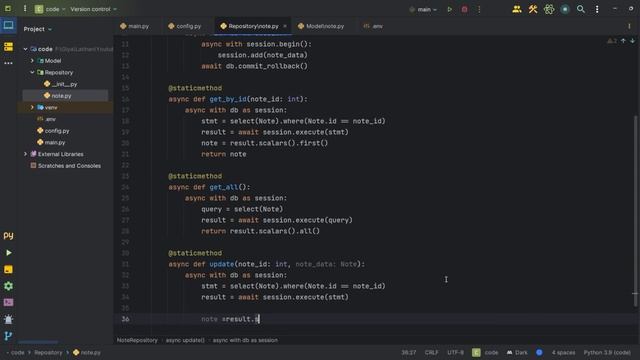
Task: Collapse the code root folder
Action: pos(25,49)
